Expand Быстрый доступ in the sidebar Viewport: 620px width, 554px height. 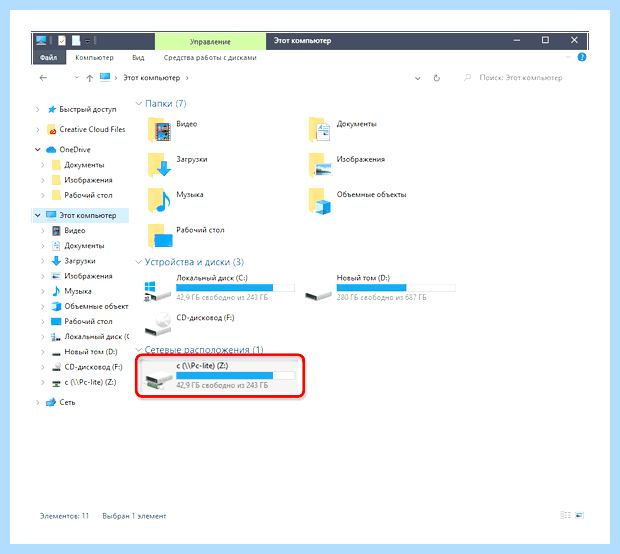click(38, 109)
